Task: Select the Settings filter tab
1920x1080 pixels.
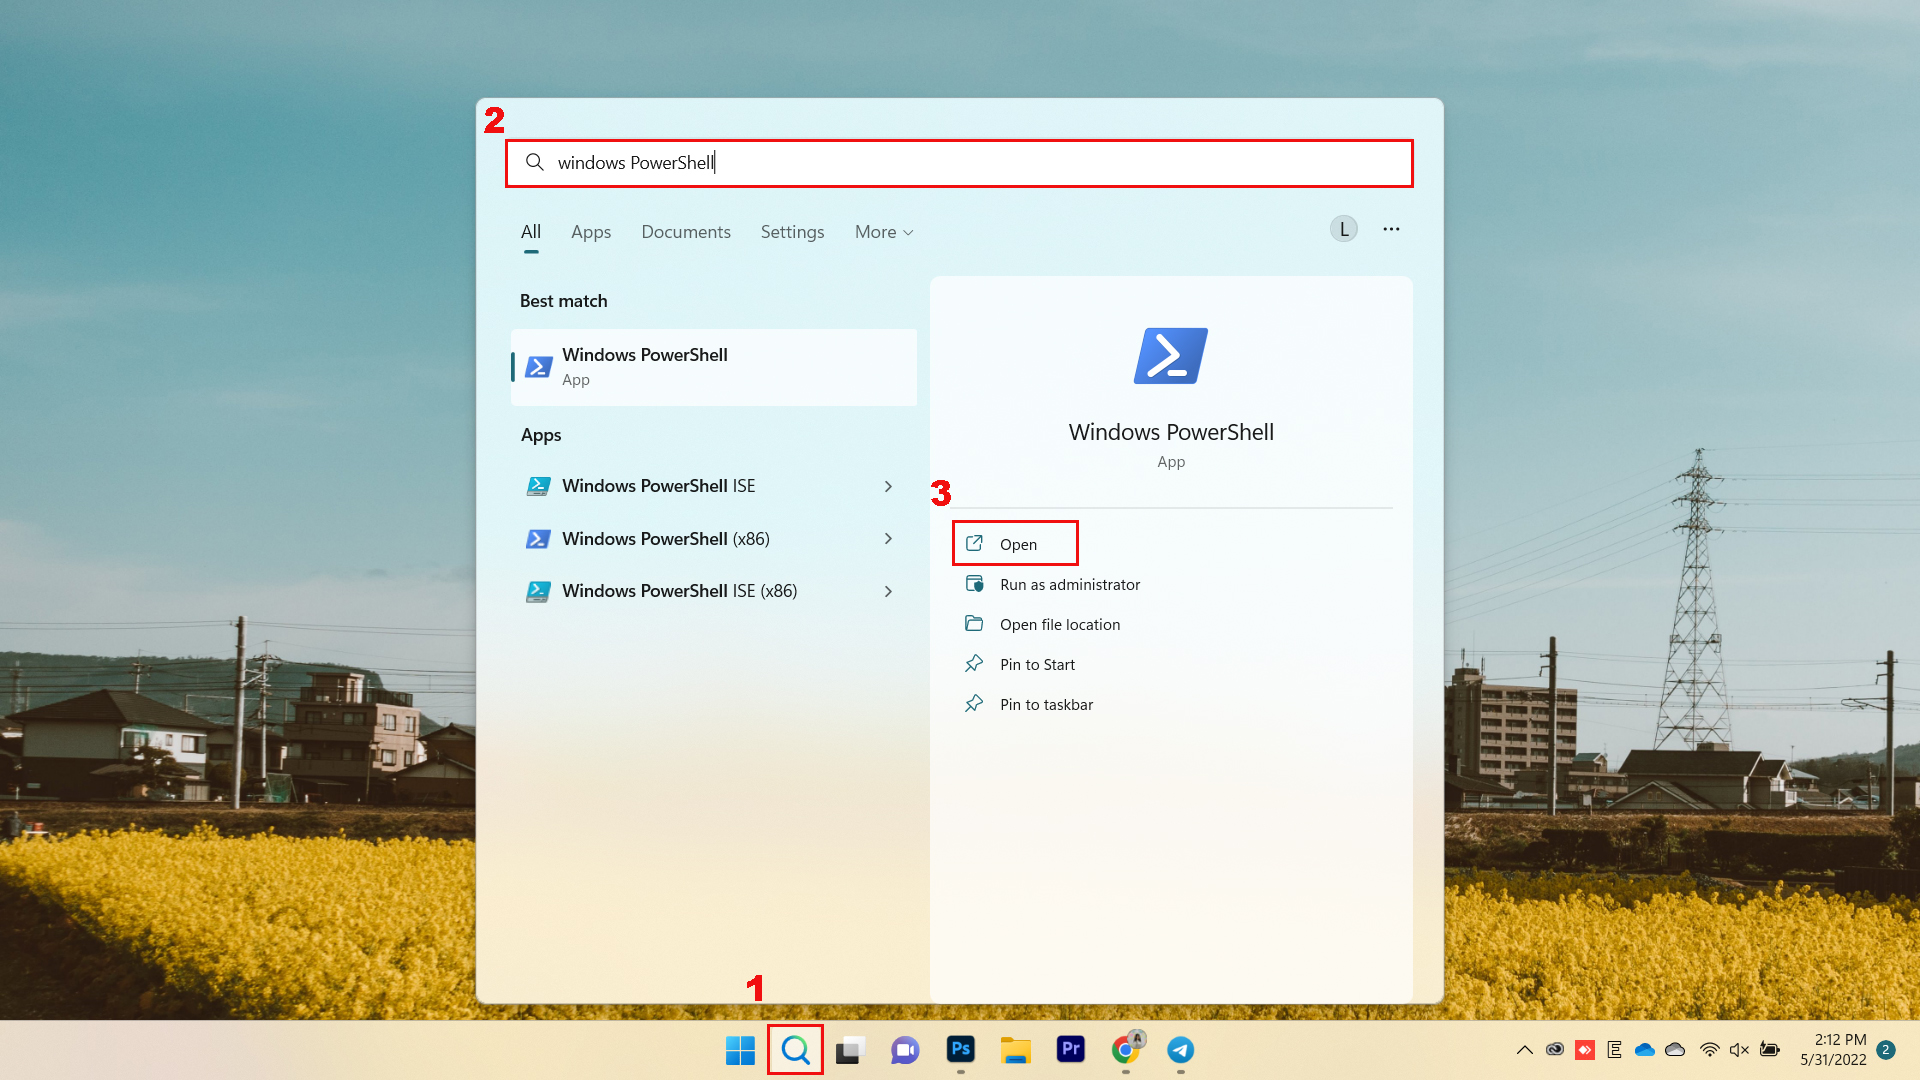Action: click(x=793, y=231)
